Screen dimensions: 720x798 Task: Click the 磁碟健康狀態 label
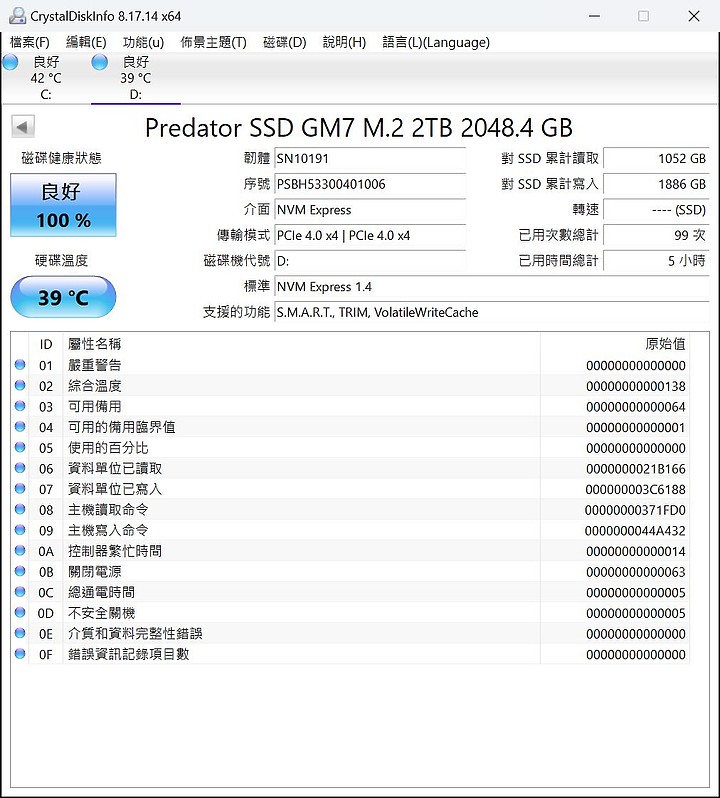[x=62, y=158]
